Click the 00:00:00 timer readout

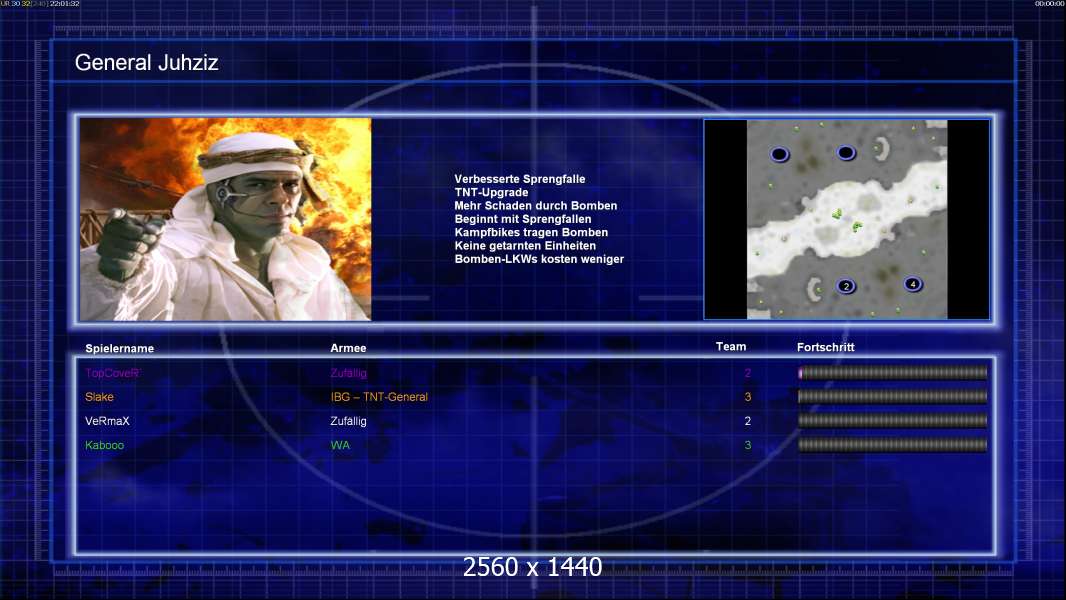[1050, 4]
